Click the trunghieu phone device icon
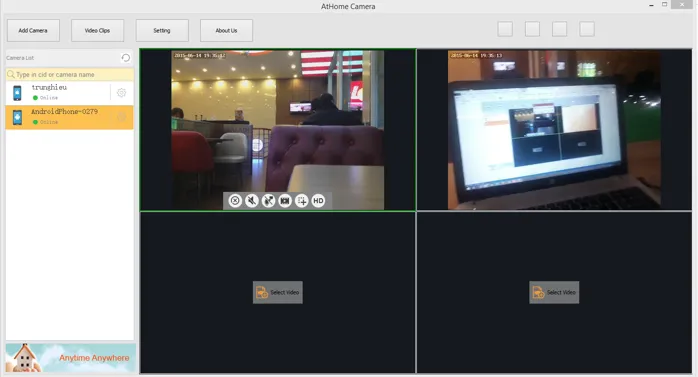Screen dimensions: 698x377 (x=17, y=93)
